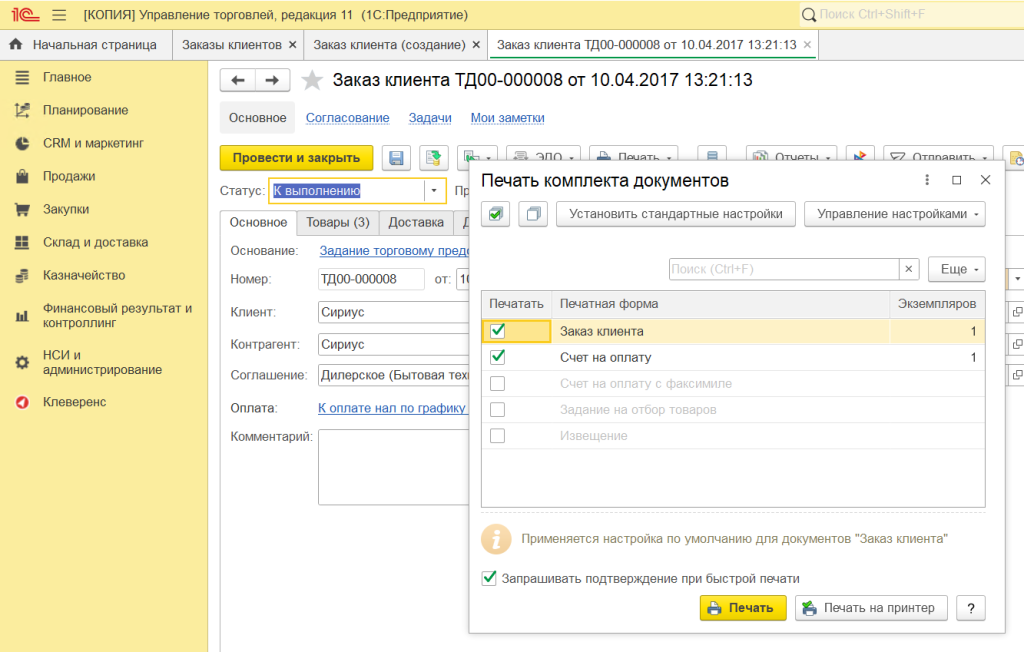
Task: Click the magnifier icon in the title bar
Action: point(808,14)
